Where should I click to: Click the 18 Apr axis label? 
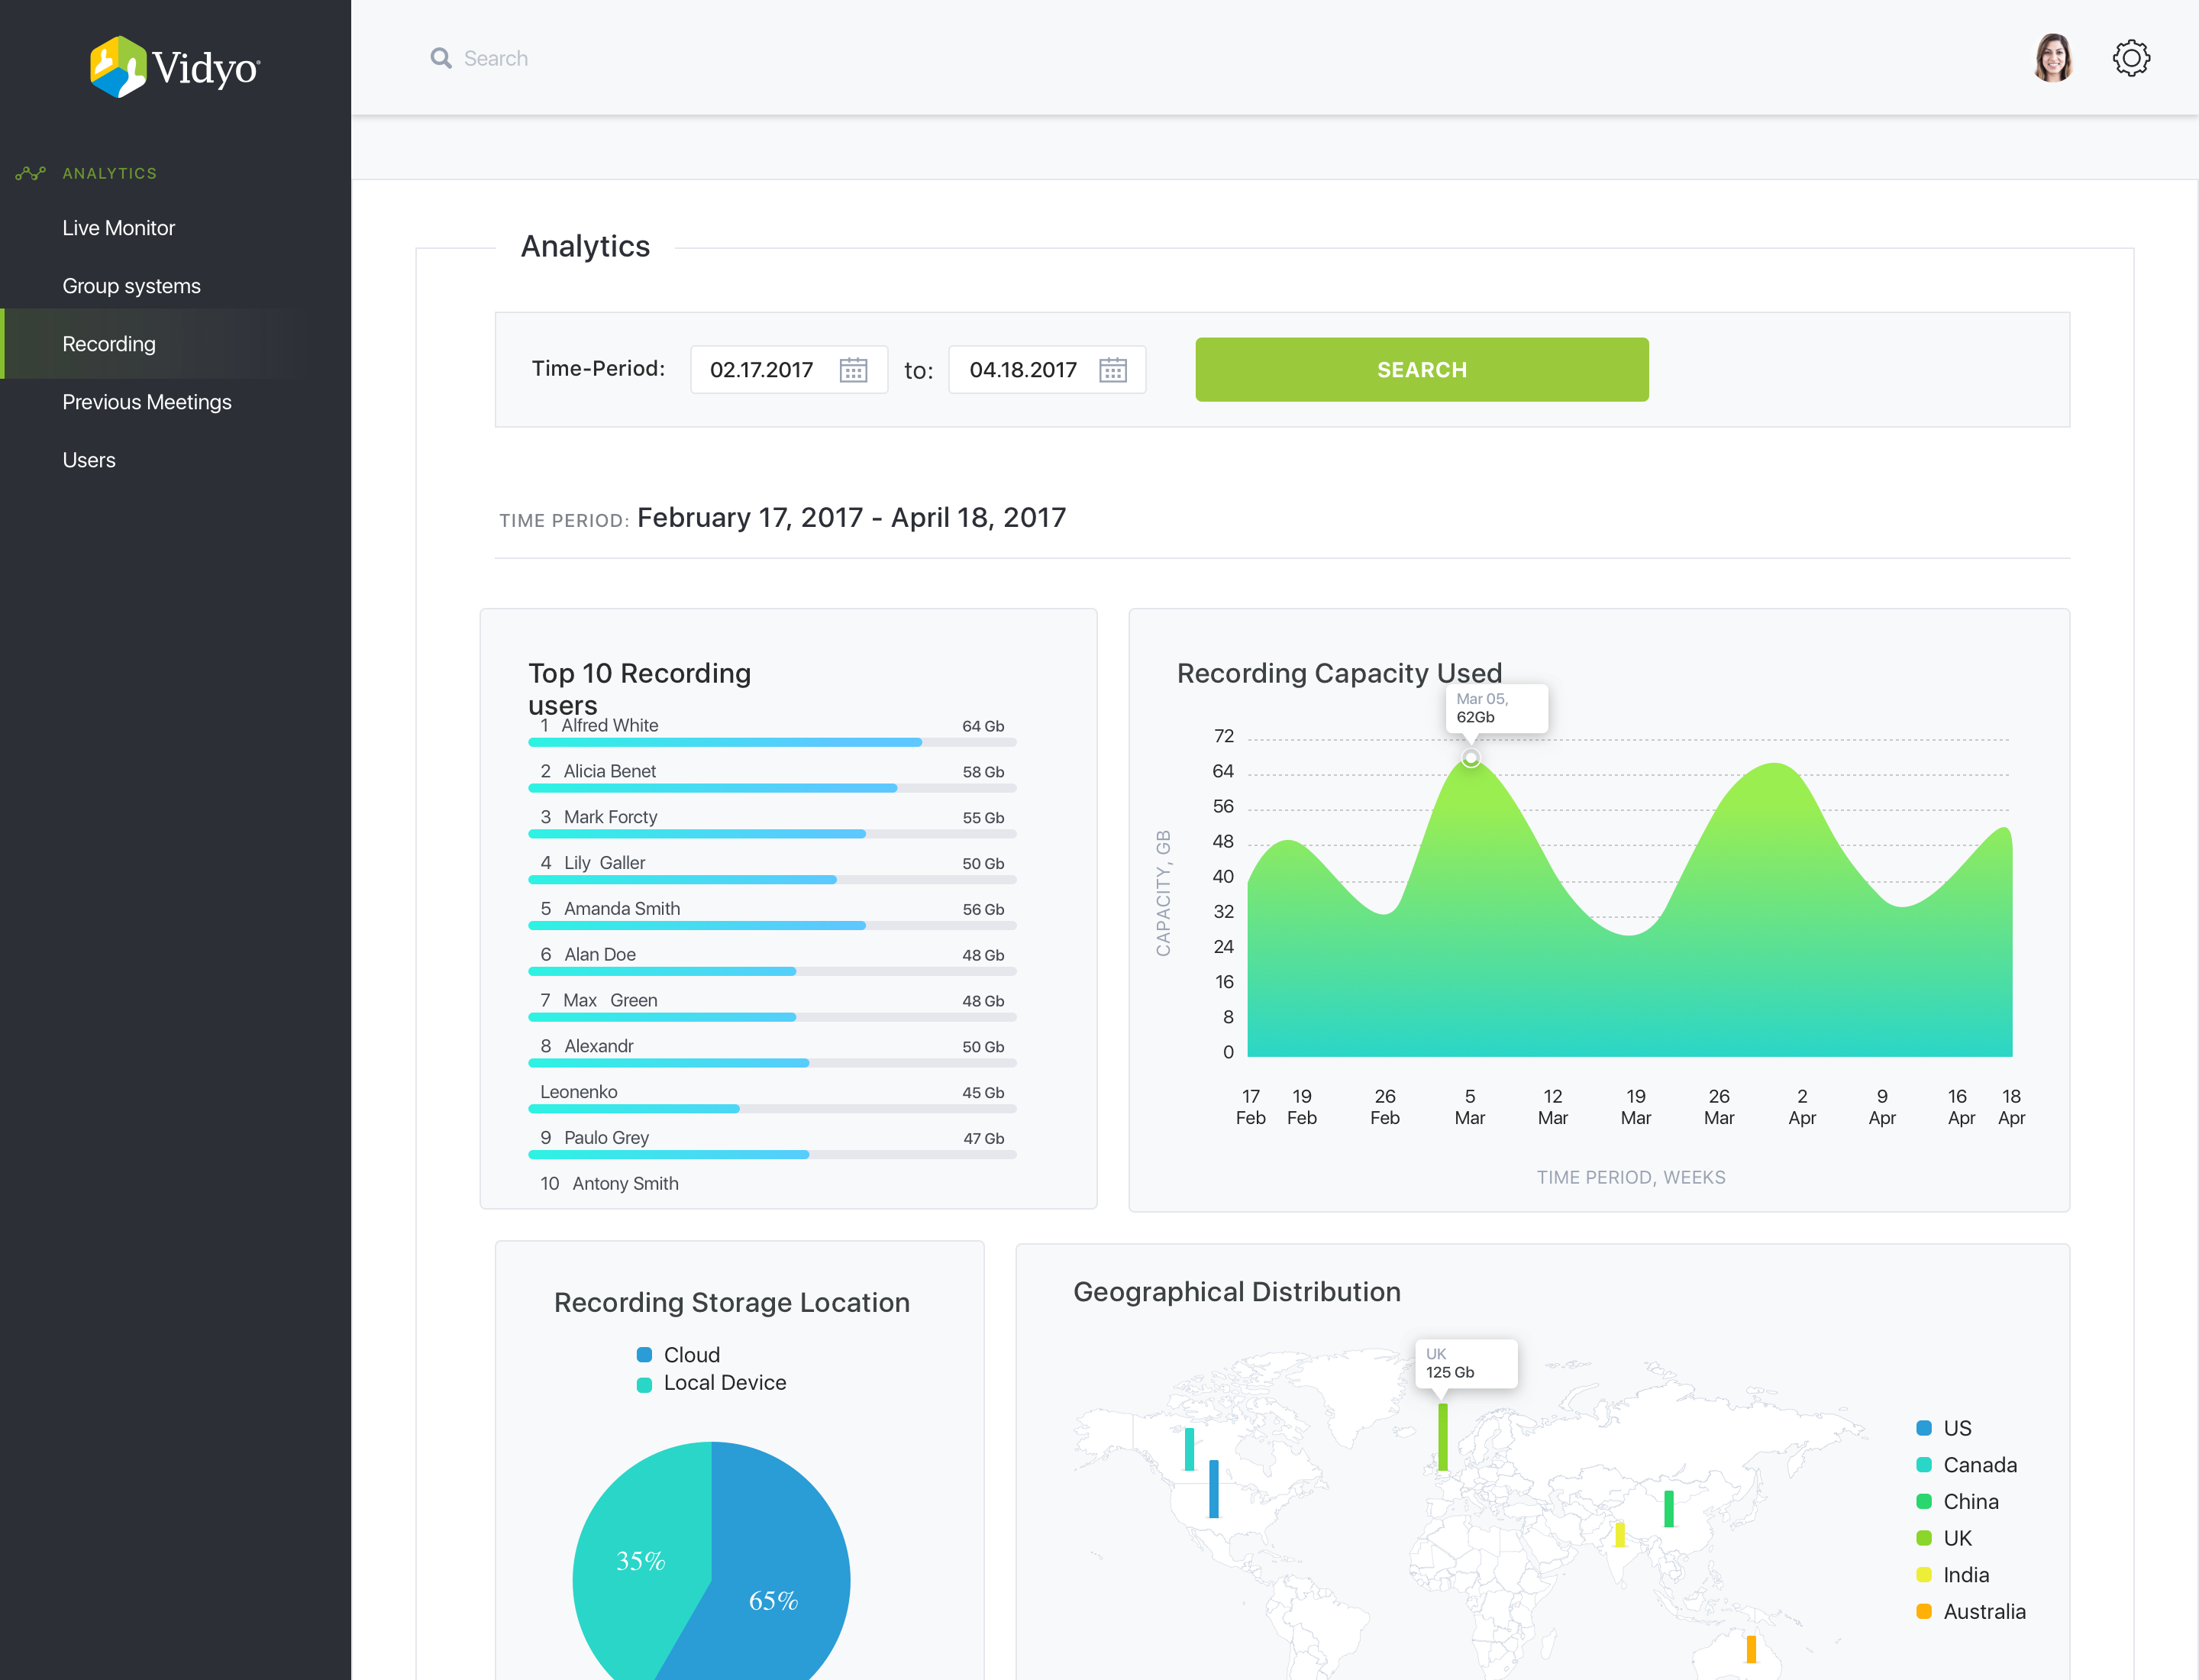click(x=2011, y=1107)
